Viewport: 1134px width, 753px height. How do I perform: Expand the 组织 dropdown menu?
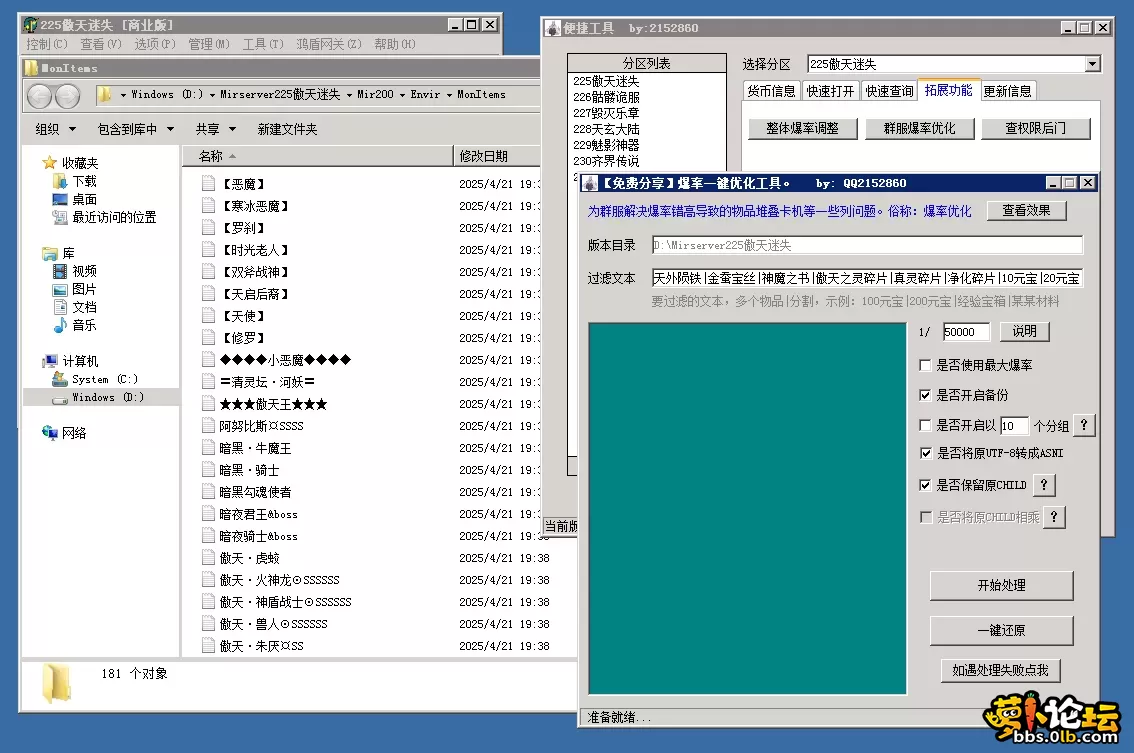coord(56,129)
